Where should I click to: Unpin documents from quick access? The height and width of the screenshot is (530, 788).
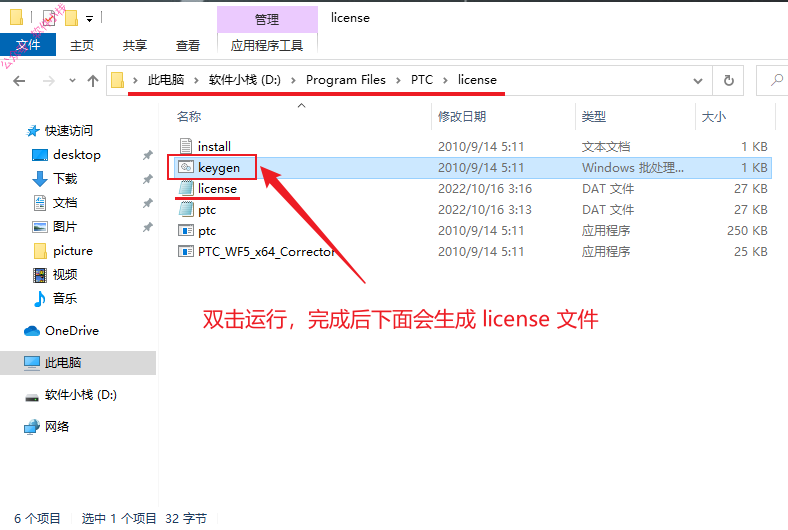[148, 203]
